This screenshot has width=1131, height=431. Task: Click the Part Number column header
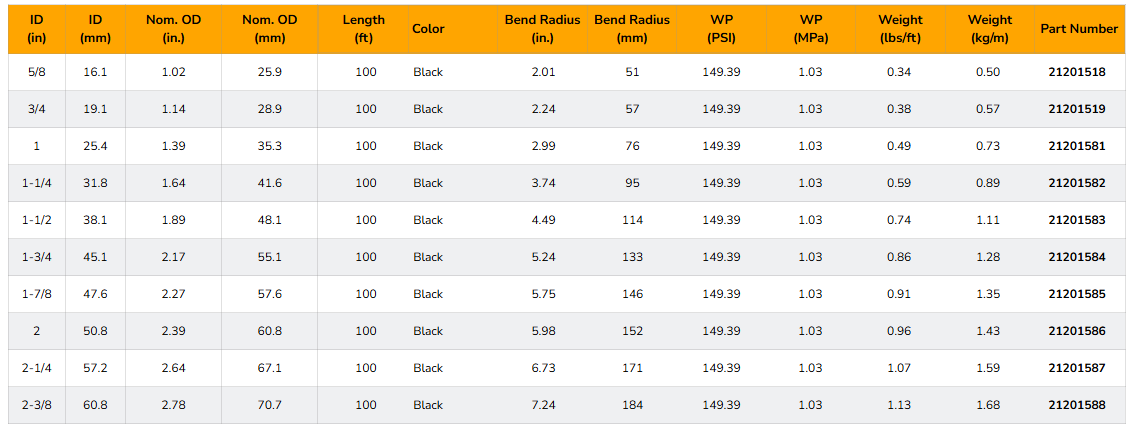(1078, 30)
